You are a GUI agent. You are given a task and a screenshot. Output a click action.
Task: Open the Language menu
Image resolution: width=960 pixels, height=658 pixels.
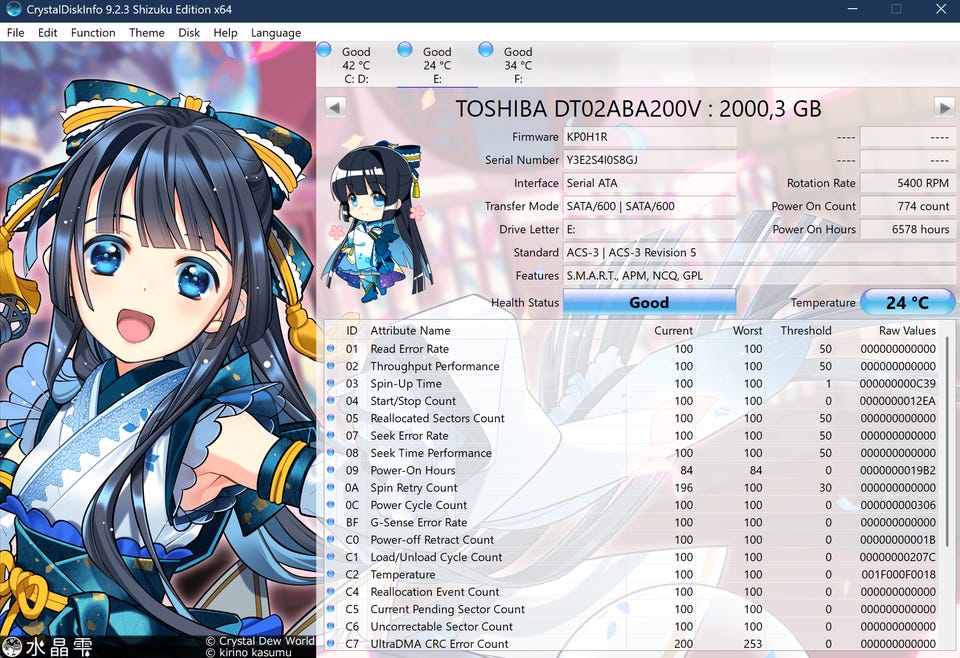pos(276,32)
